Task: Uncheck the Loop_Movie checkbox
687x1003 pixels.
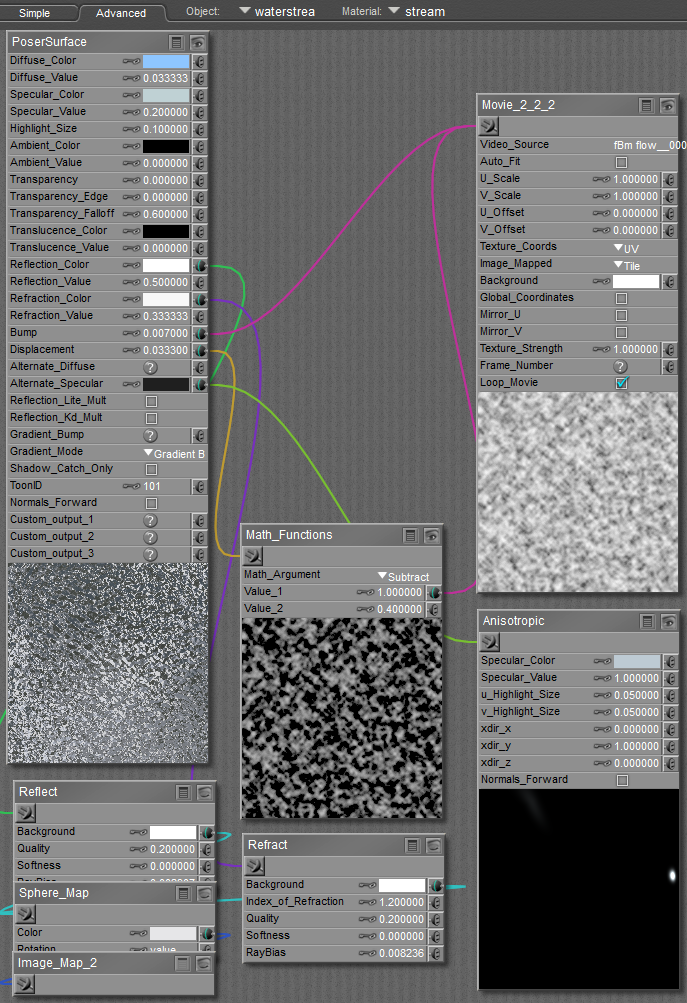Action: coord(621,383)
